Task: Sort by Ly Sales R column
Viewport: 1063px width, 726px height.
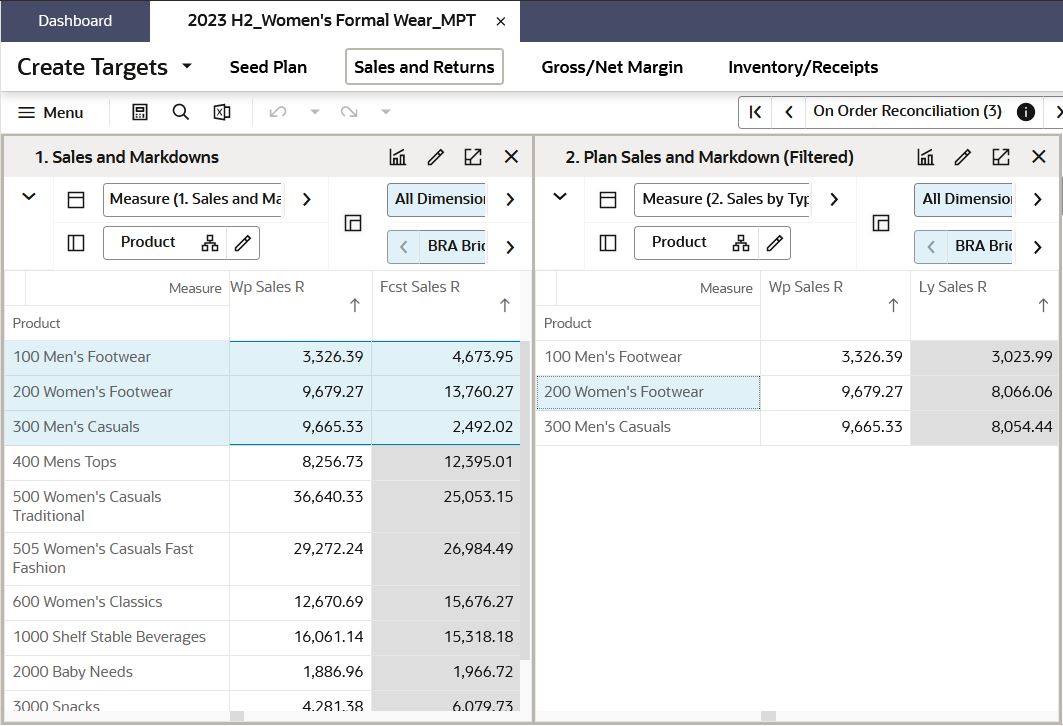Action: (x=1043, y=306)
